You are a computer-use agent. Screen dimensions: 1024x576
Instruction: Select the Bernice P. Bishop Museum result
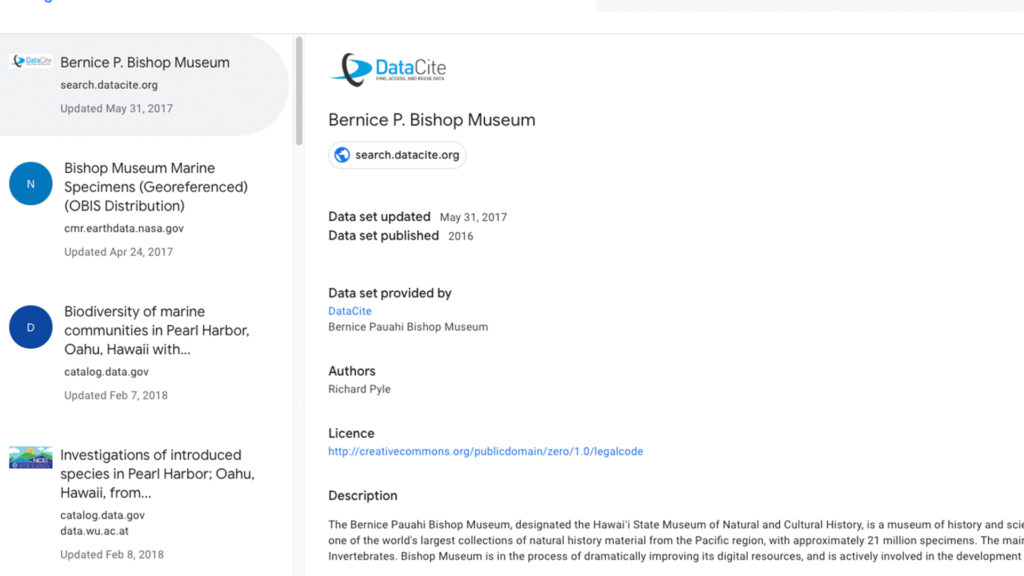coord(145,62)
